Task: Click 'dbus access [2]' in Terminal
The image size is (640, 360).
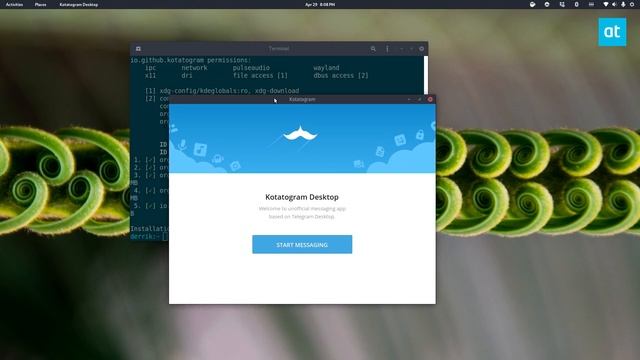Action: tap(341, 76)
